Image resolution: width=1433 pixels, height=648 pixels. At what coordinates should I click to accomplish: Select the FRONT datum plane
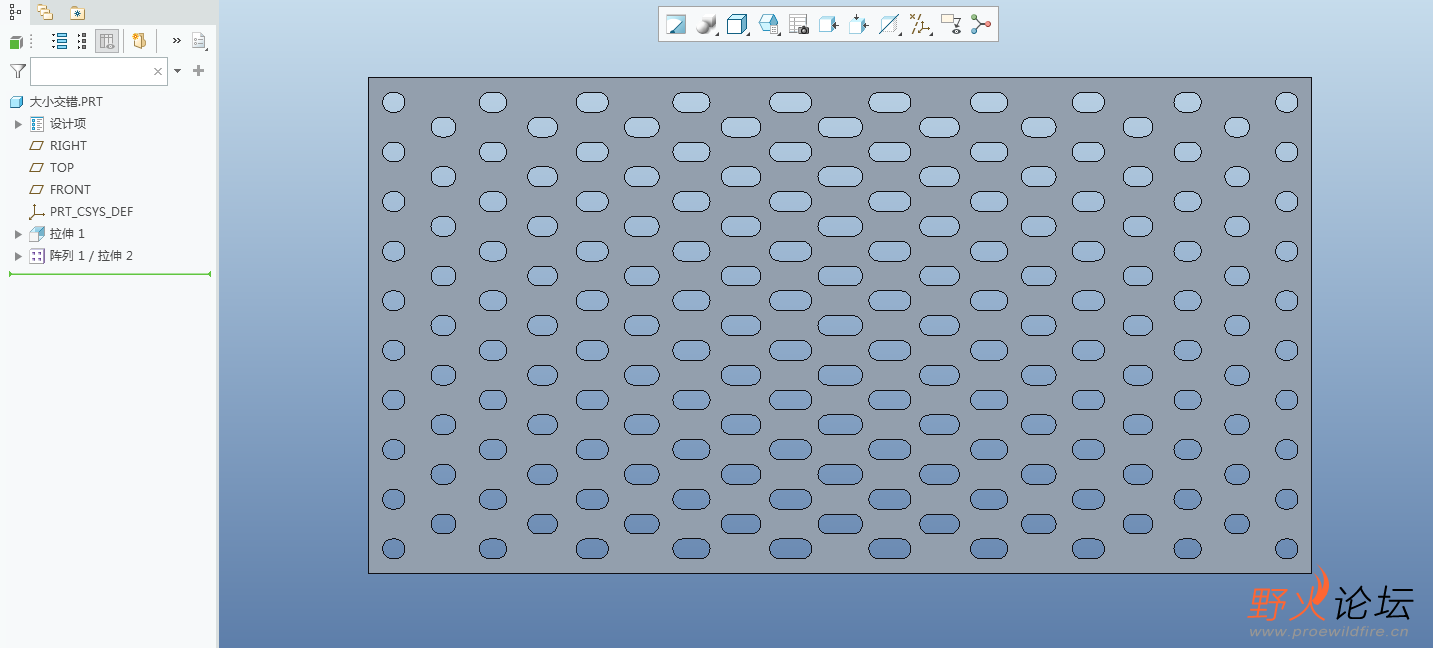(70, 190)
